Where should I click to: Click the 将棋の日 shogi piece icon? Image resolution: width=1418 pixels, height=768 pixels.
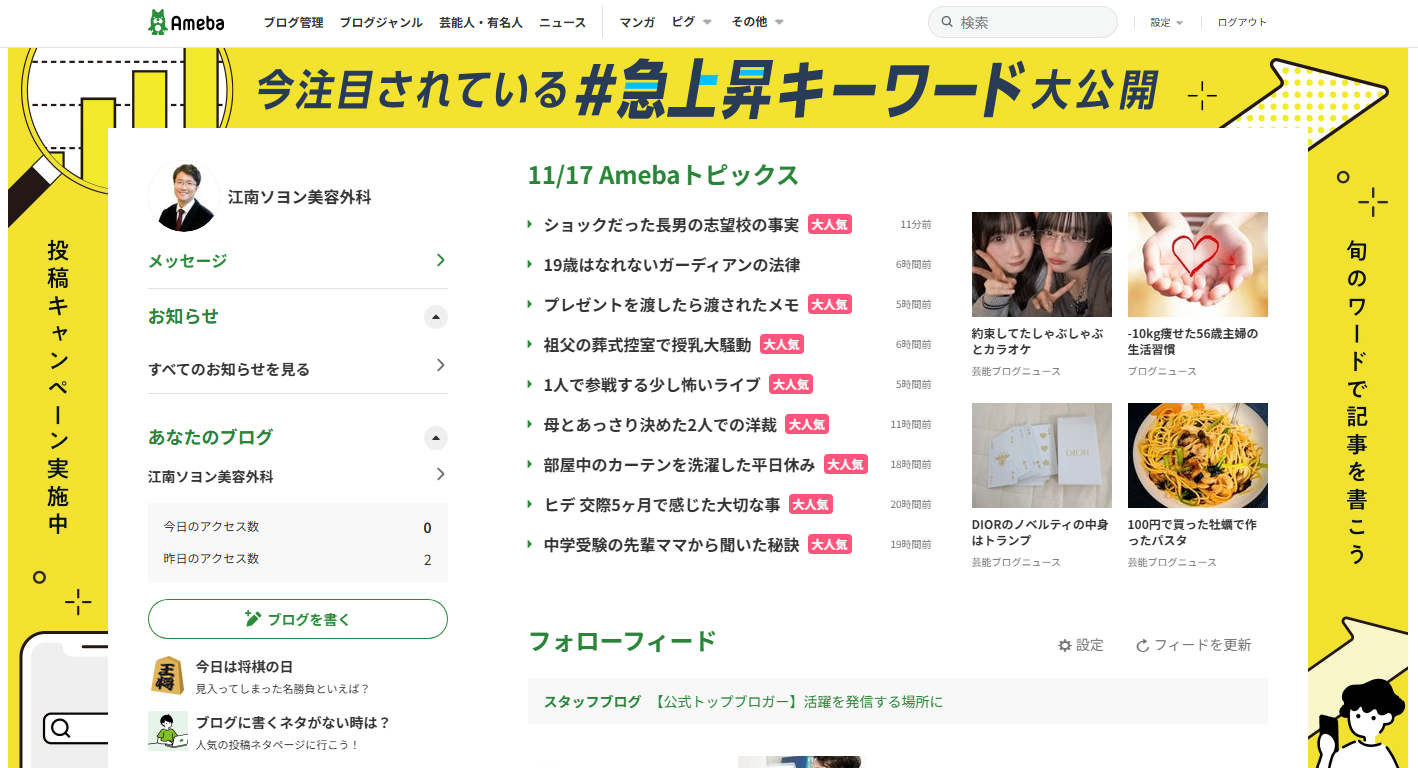pos(168,673)
